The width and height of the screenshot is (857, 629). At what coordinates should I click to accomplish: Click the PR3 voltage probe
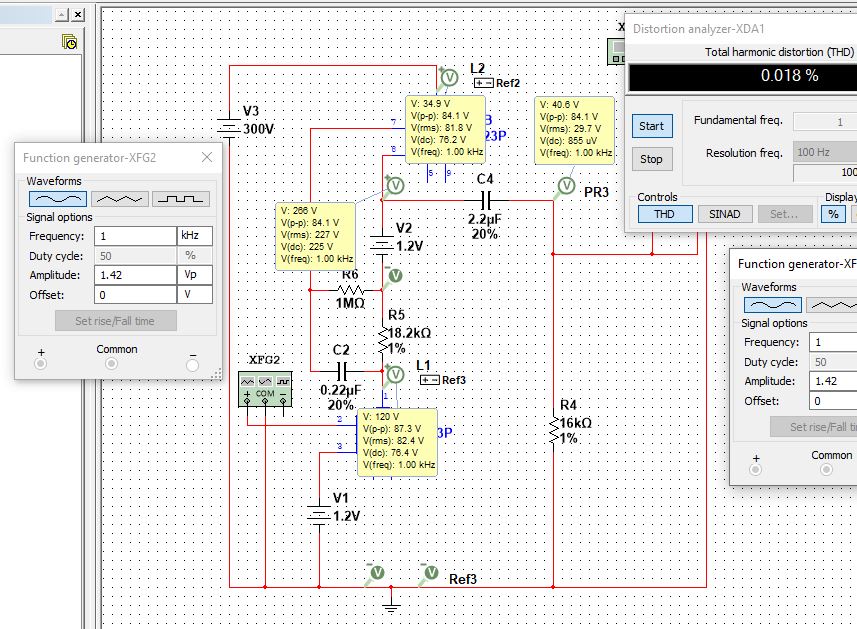tap(565, 187)
